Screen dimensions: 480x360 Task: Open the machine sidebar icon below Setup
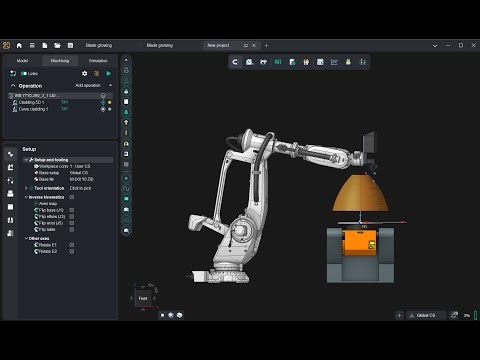tap(10, 167)
